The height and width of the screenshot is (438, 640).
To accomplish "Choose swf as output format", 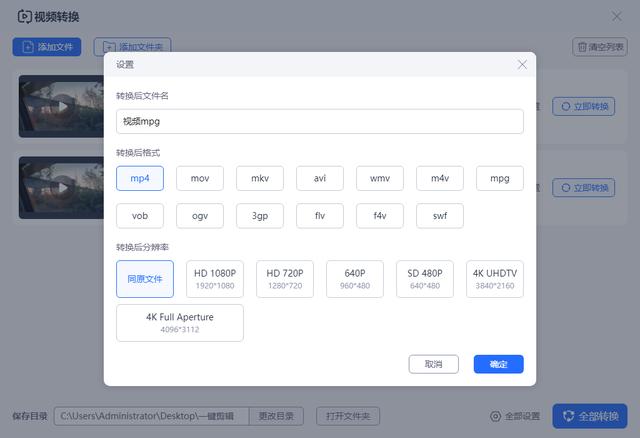I will click(440, 215).
